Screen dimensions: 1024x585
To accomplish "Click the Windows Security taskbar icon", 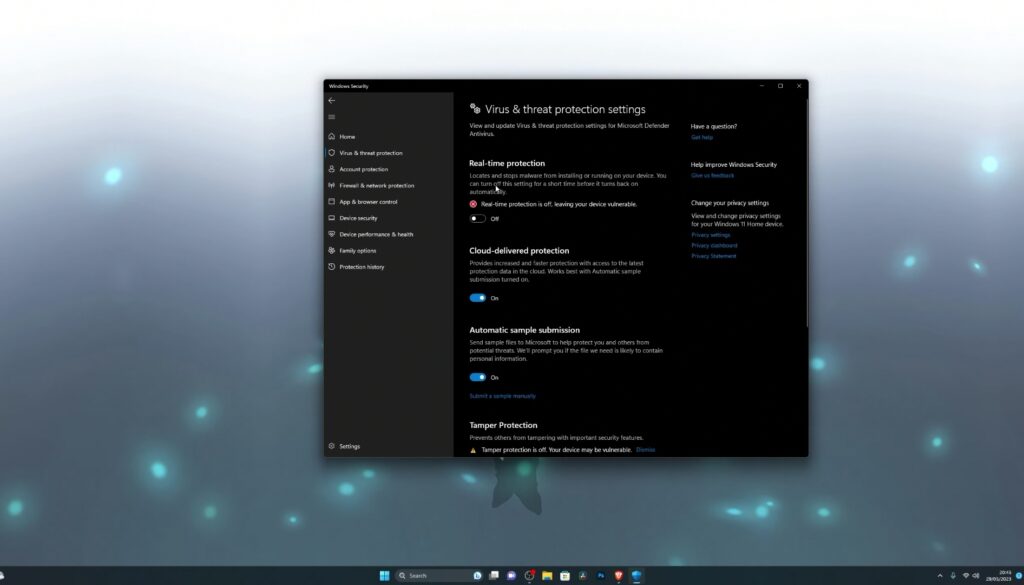I will pos(636,575).
